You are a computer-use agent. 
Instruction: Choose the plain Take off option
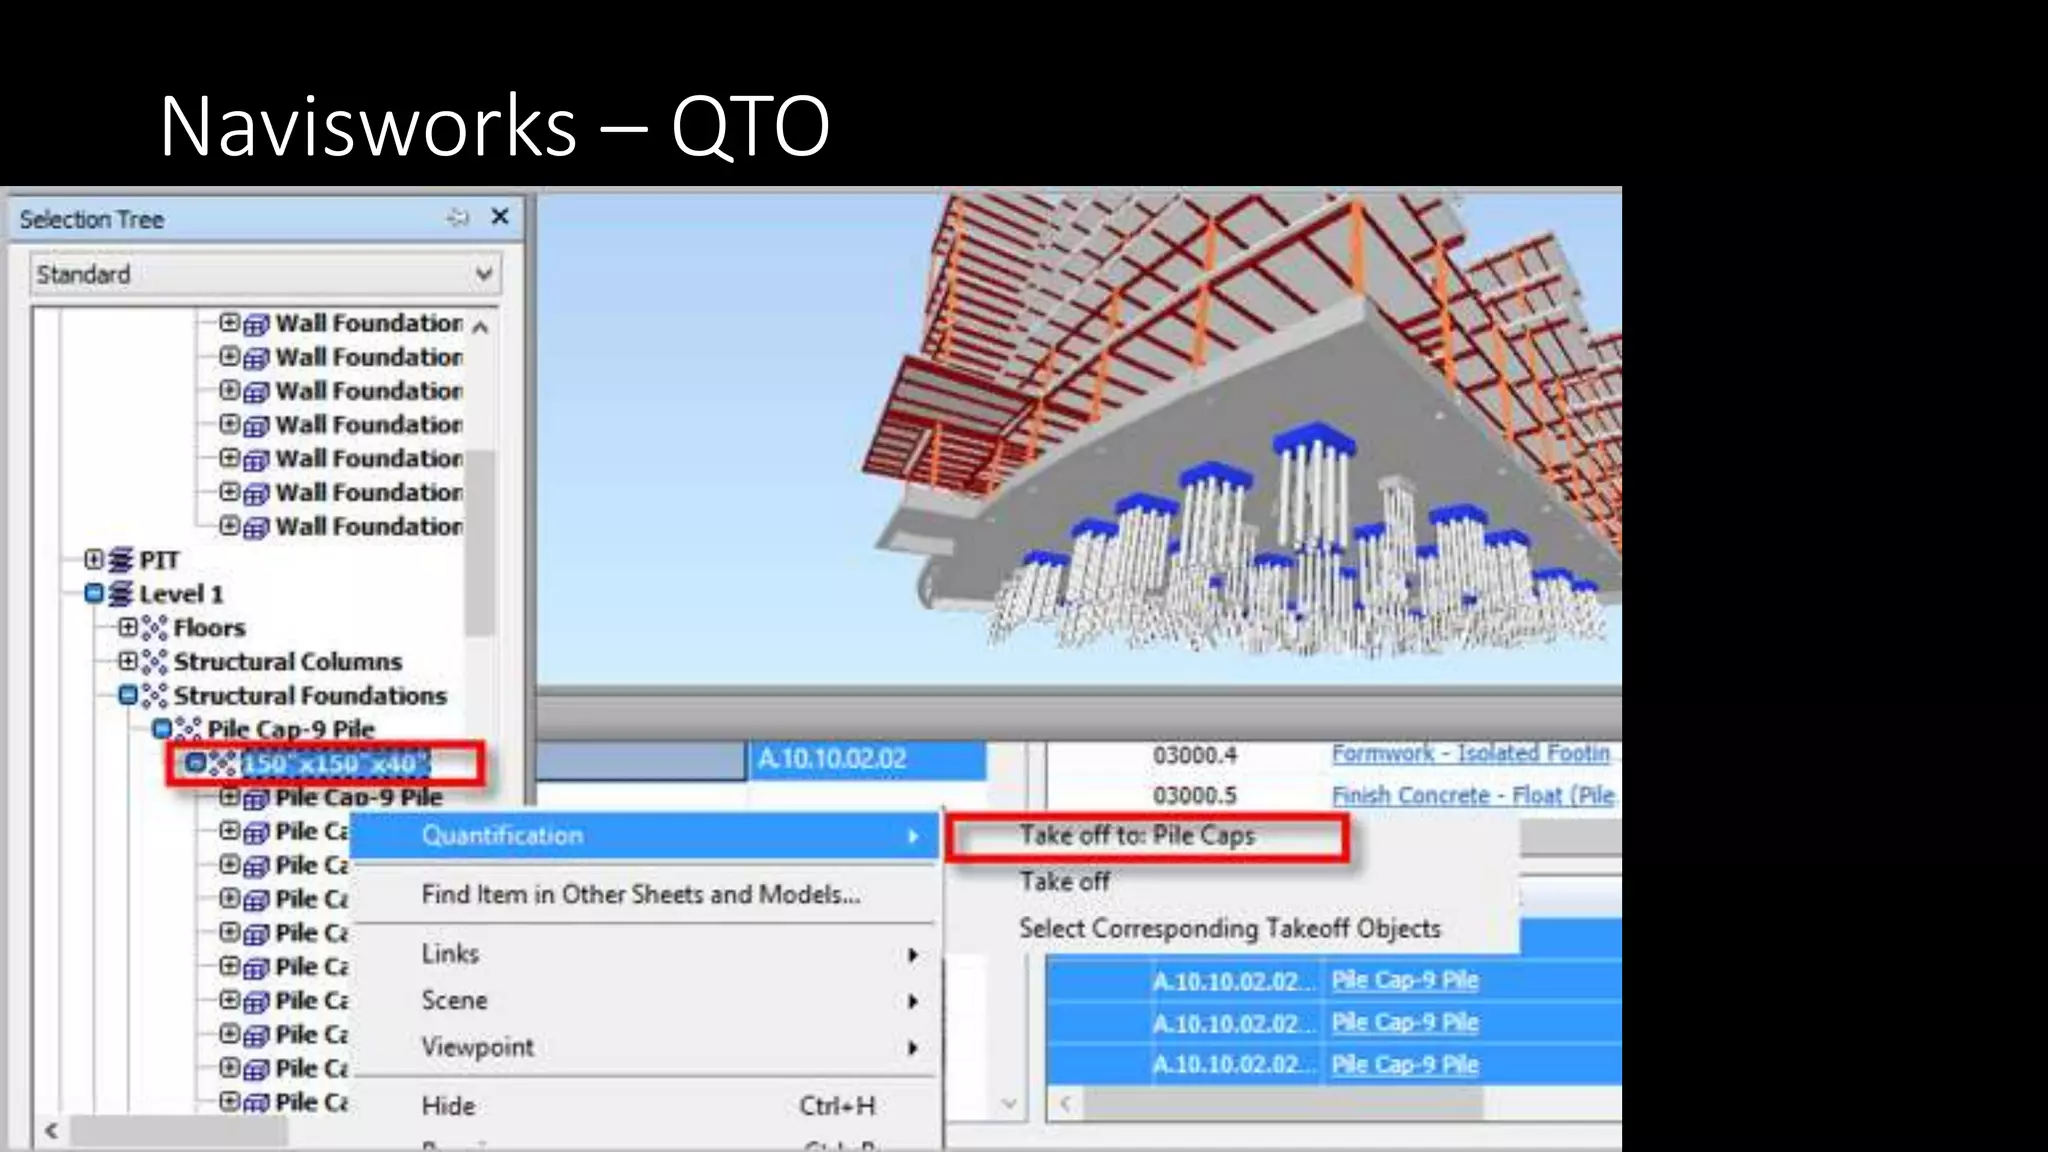(1065, 882)
